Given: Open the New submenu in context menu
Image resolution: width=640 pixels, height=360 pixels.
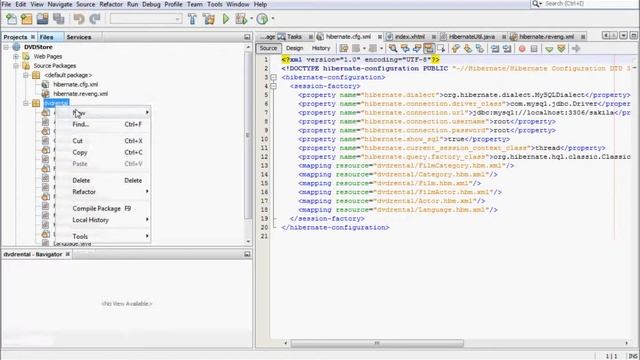Looking at the screenshot, I should pos(103,112).
